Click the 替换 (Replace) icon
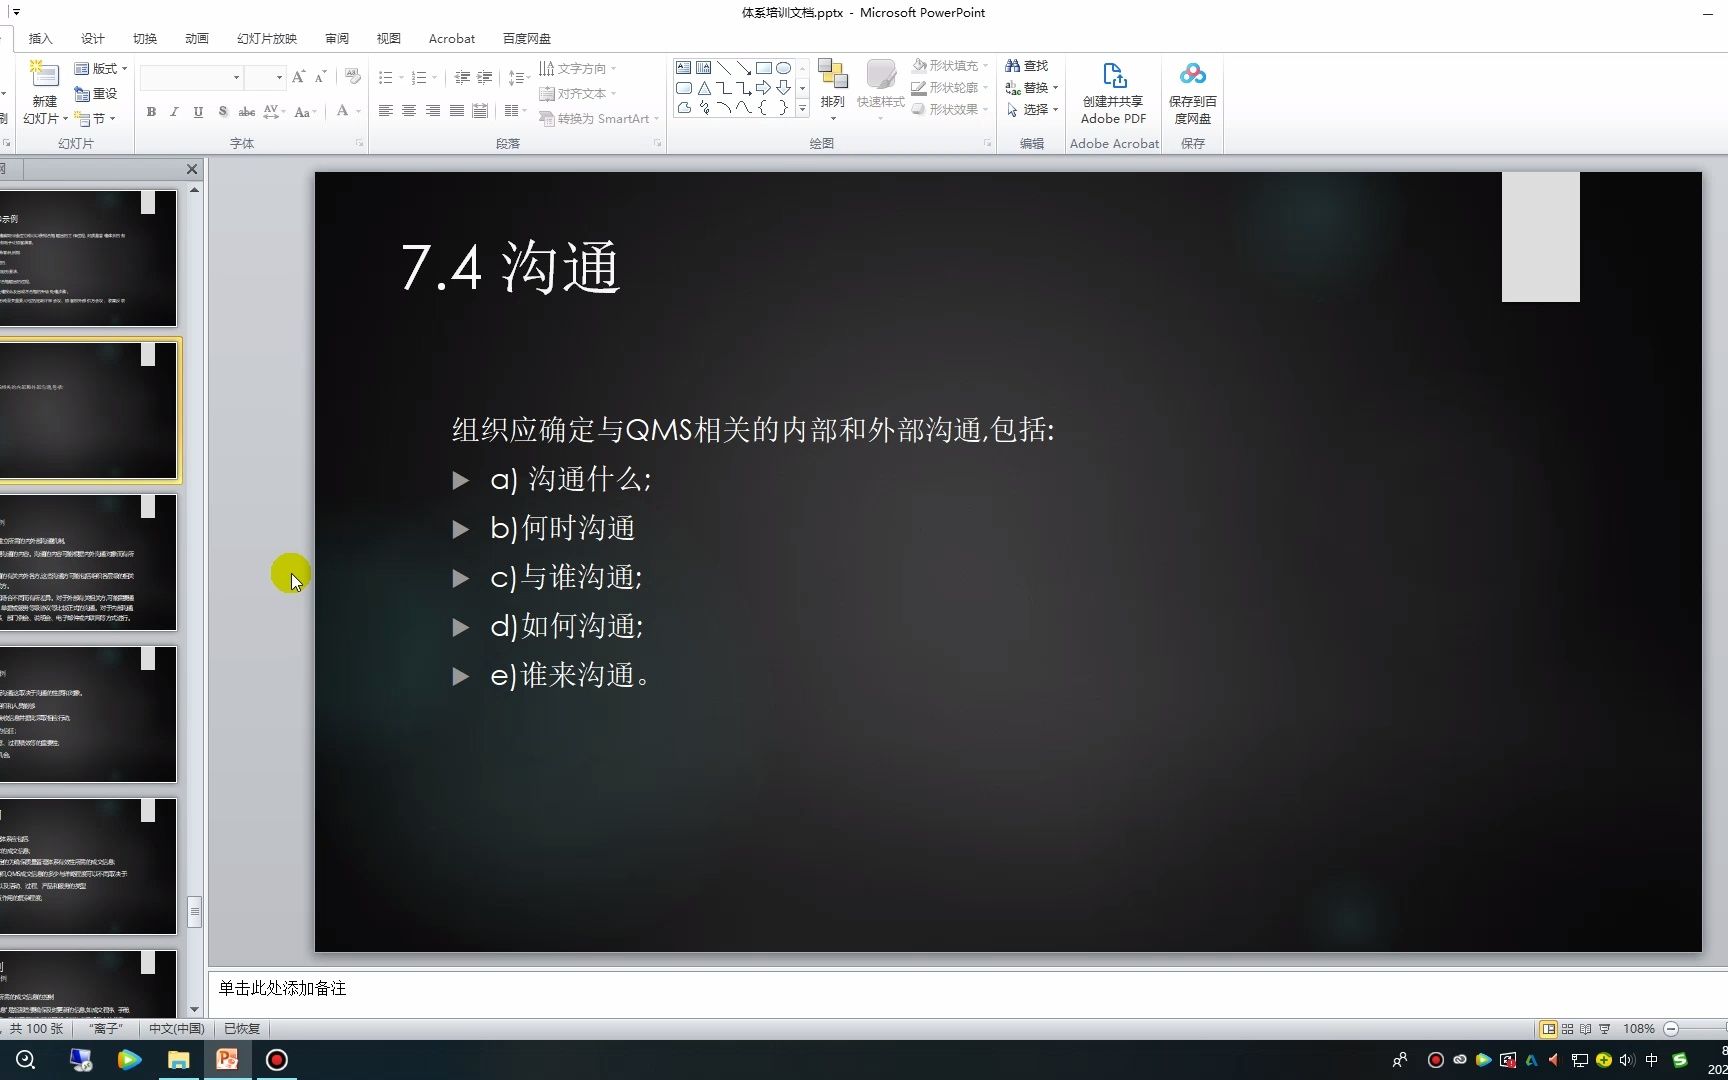This screenshot has height=1080, width=1728. [1031, 87]
